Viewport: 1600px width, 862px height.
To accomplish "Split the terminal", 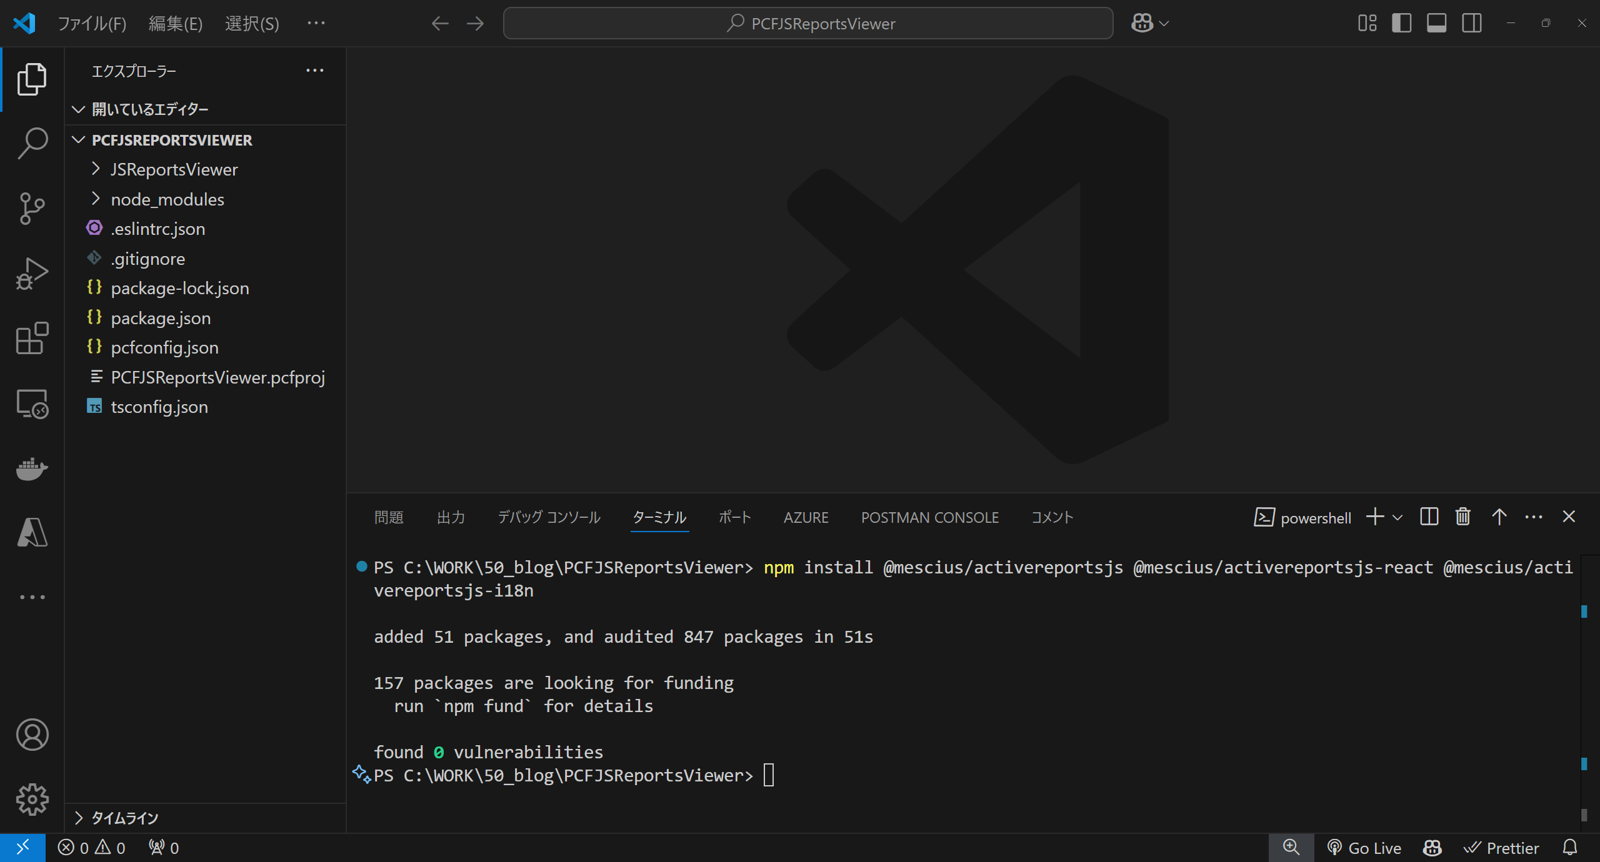I will pos(1429,517).
